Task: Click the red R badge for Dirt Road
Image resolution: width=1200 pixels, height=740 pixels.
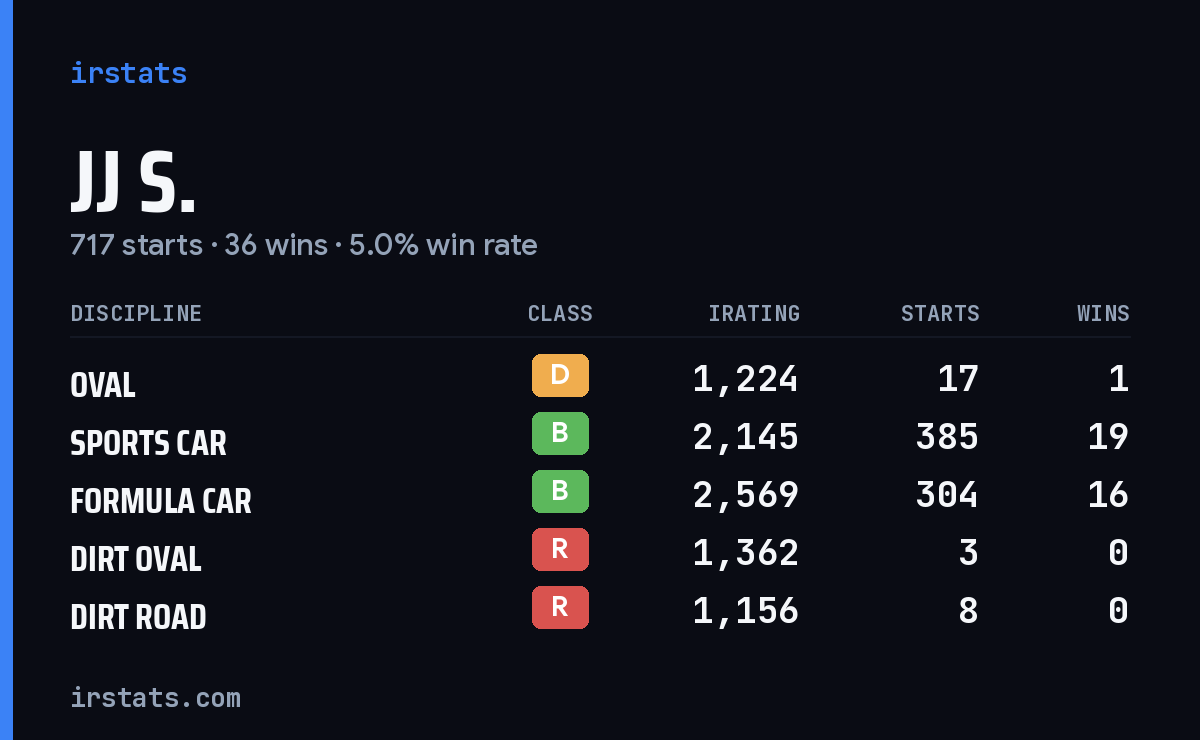Action: 560,608
